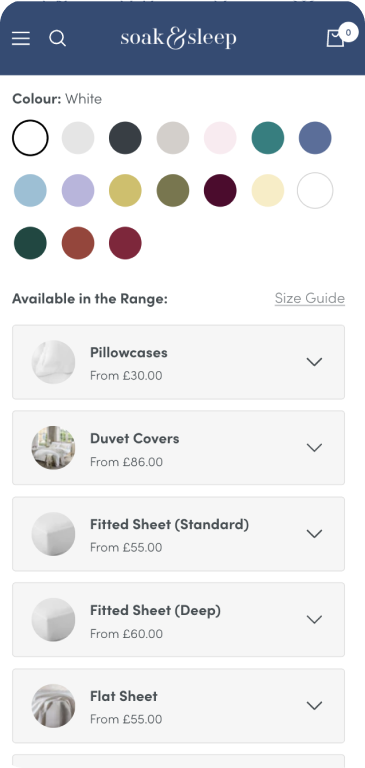Screen dimensions: 365x768
Task: Expand the Duvet Covers chevron
Action: 314,448
